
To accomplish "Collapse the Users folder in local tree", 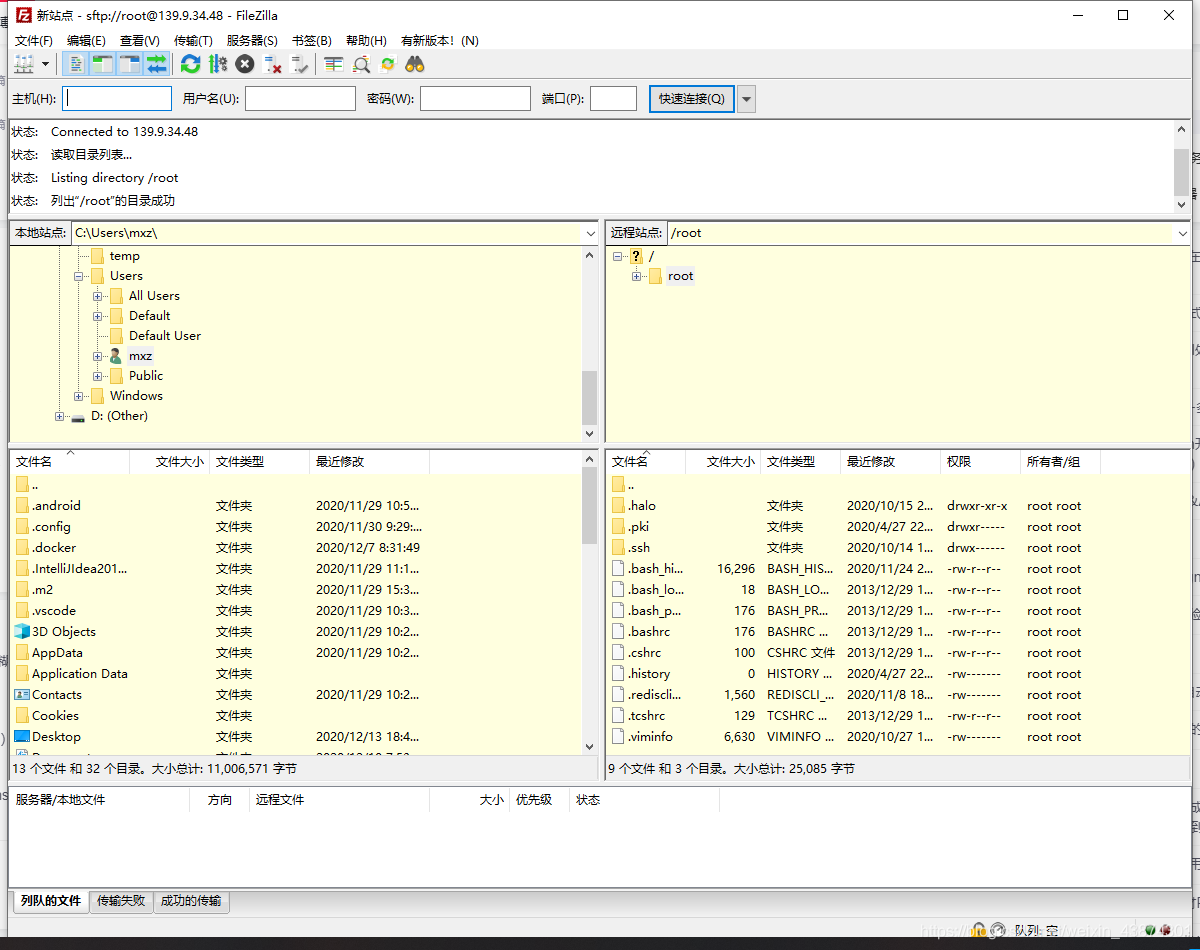I will click(78, 276).
